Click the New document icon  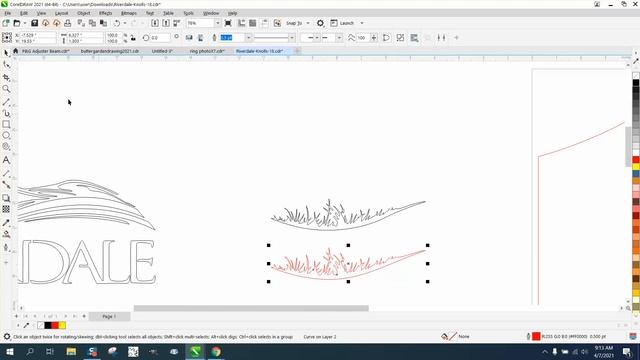[6, 23]
